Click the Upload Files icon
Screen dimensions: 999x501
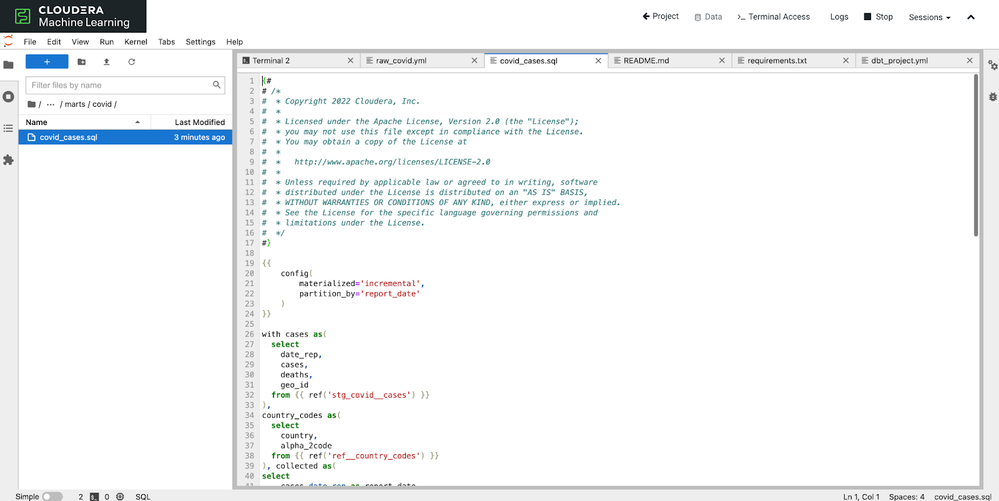click(107, 62)
